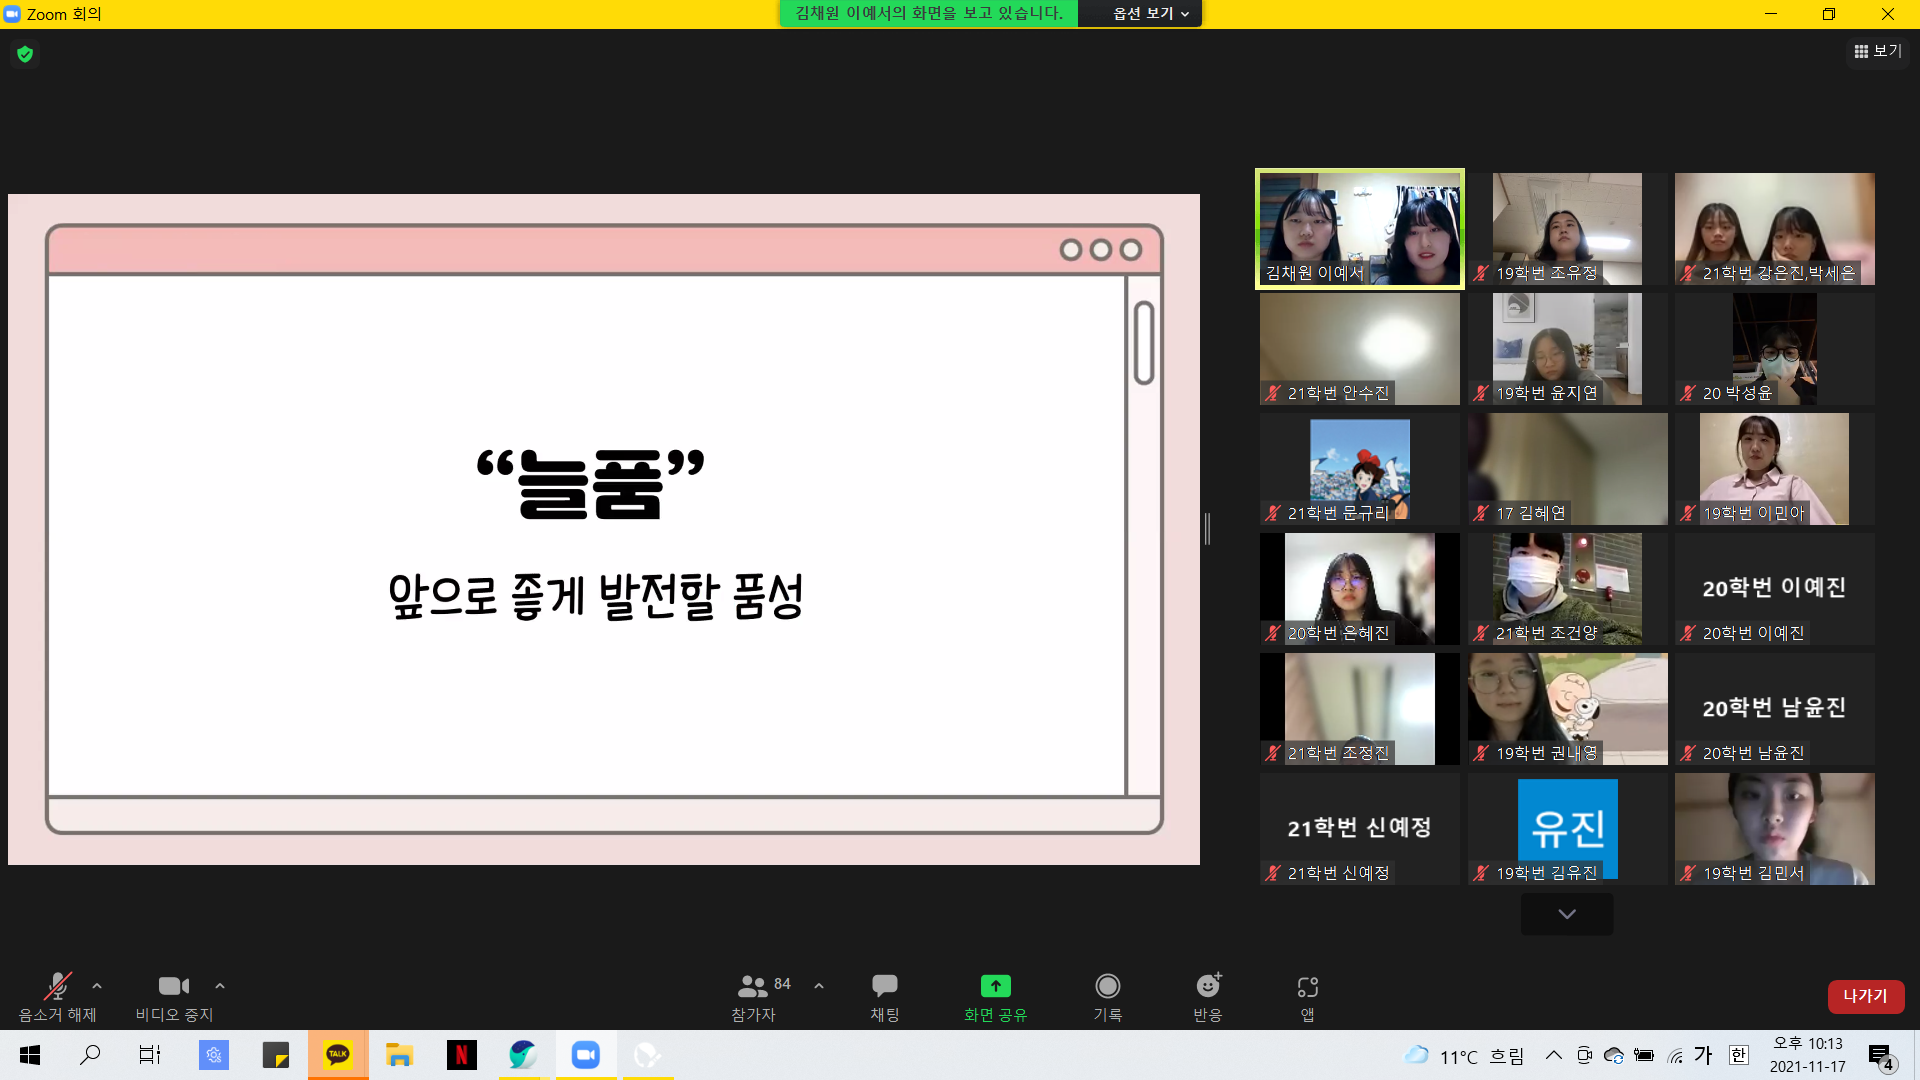Open the participants panel icon

click(752, 987)
